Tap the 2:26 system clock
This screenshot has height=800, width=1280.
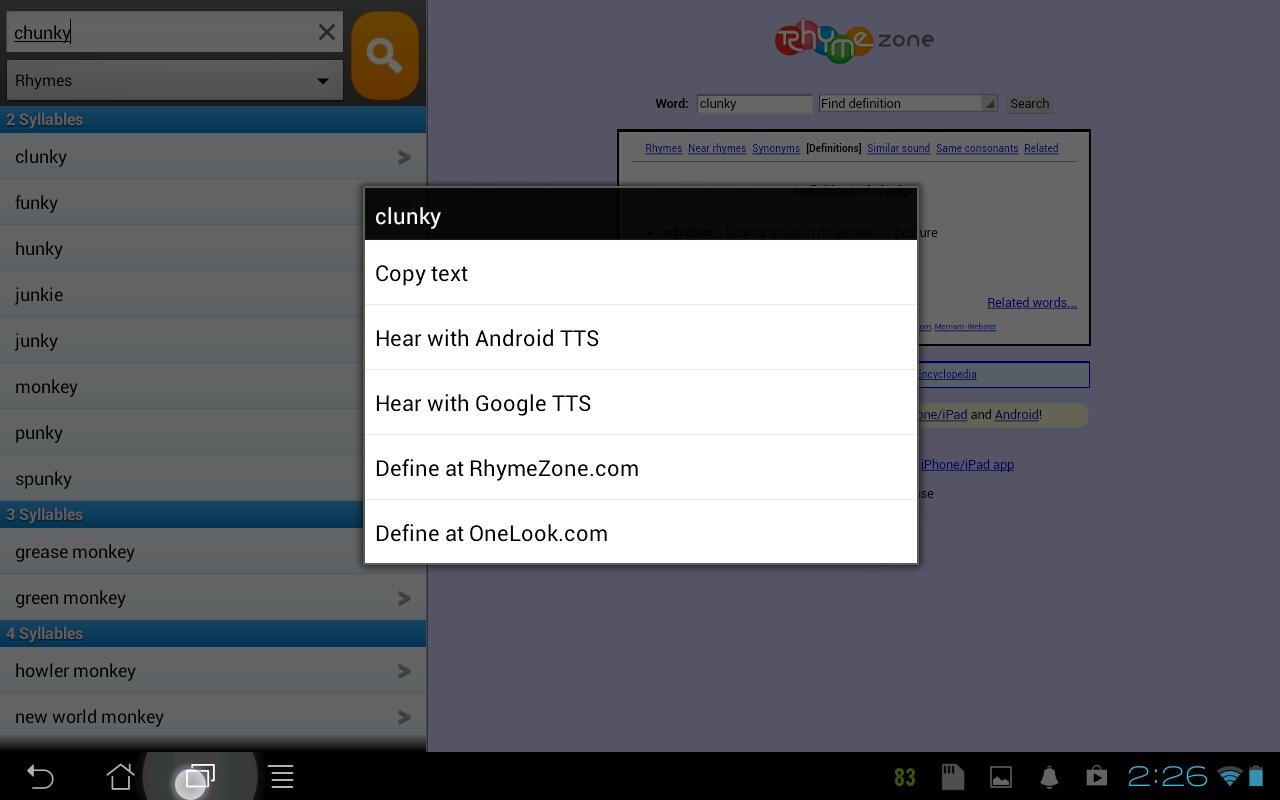(x=1167, y=777)
